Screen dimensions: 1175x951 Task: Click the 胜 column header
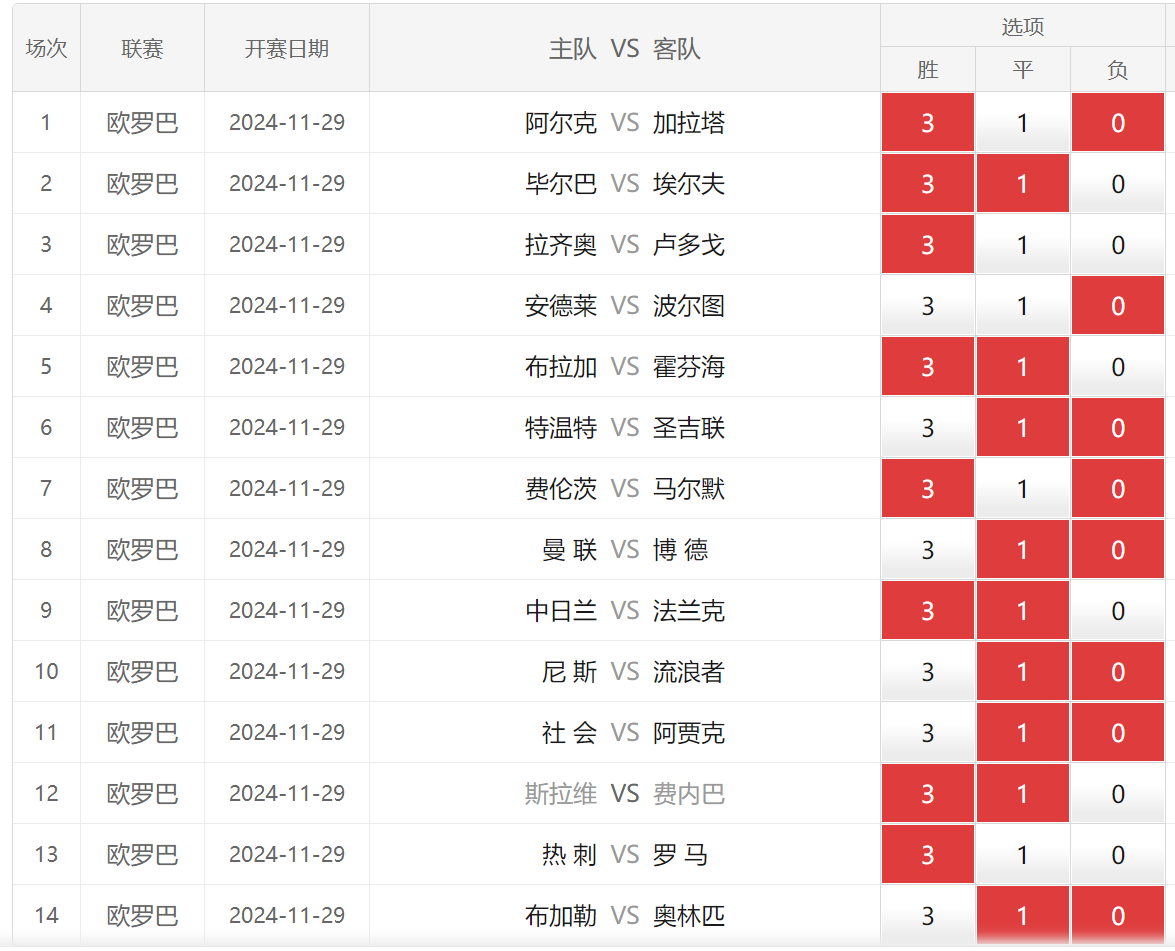(x=927, y=70)
